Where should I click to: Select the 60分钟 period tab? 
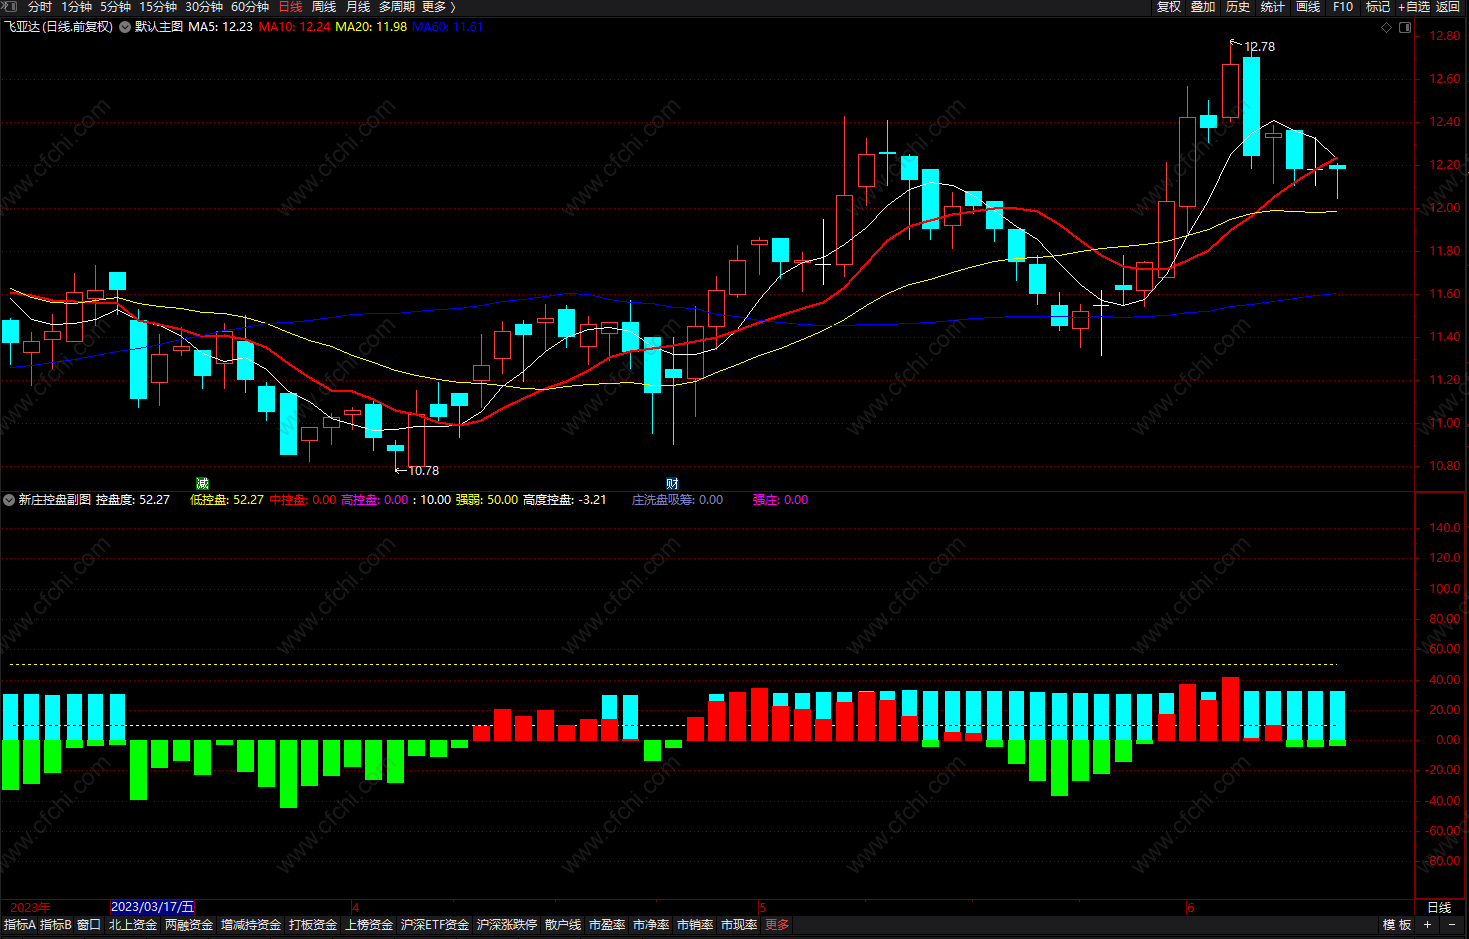250,7
